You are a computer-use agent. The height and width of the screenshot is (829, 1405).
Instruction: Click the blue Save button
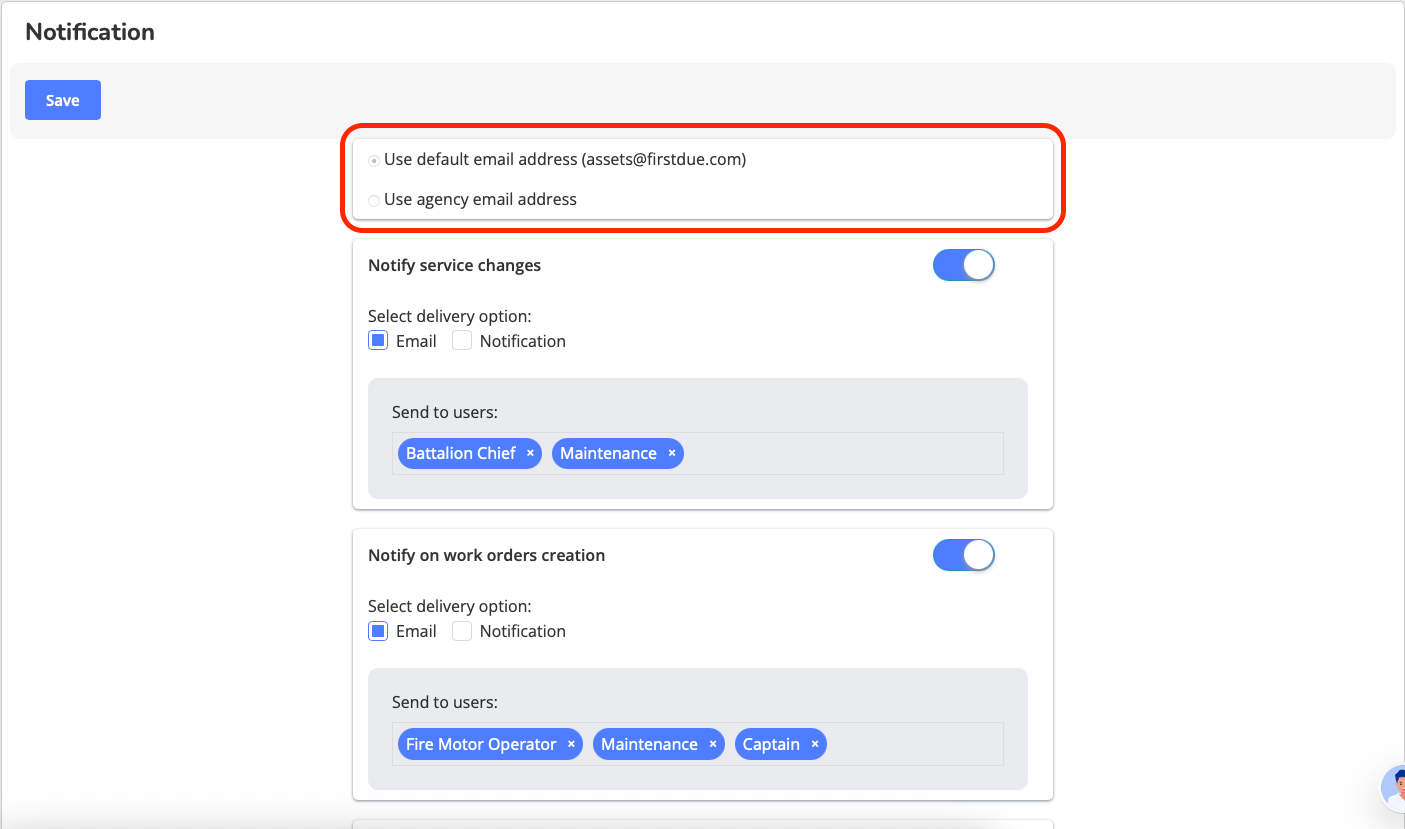click(x=62, y=100)
